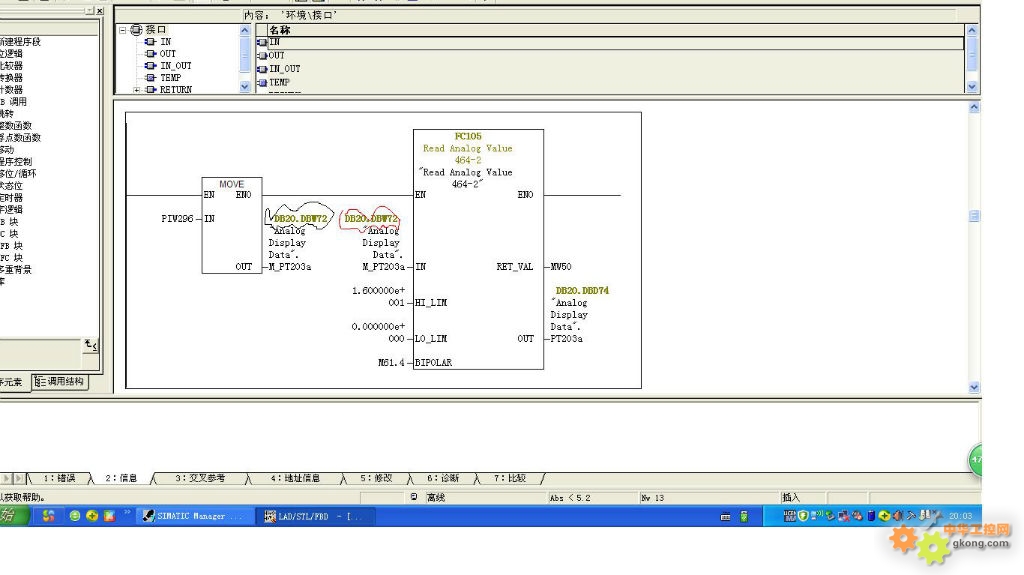Click the IN_OUT parameter icon in interface tree
The image size is (1024, 575).
pyautogui.click(x=150, y=65)
